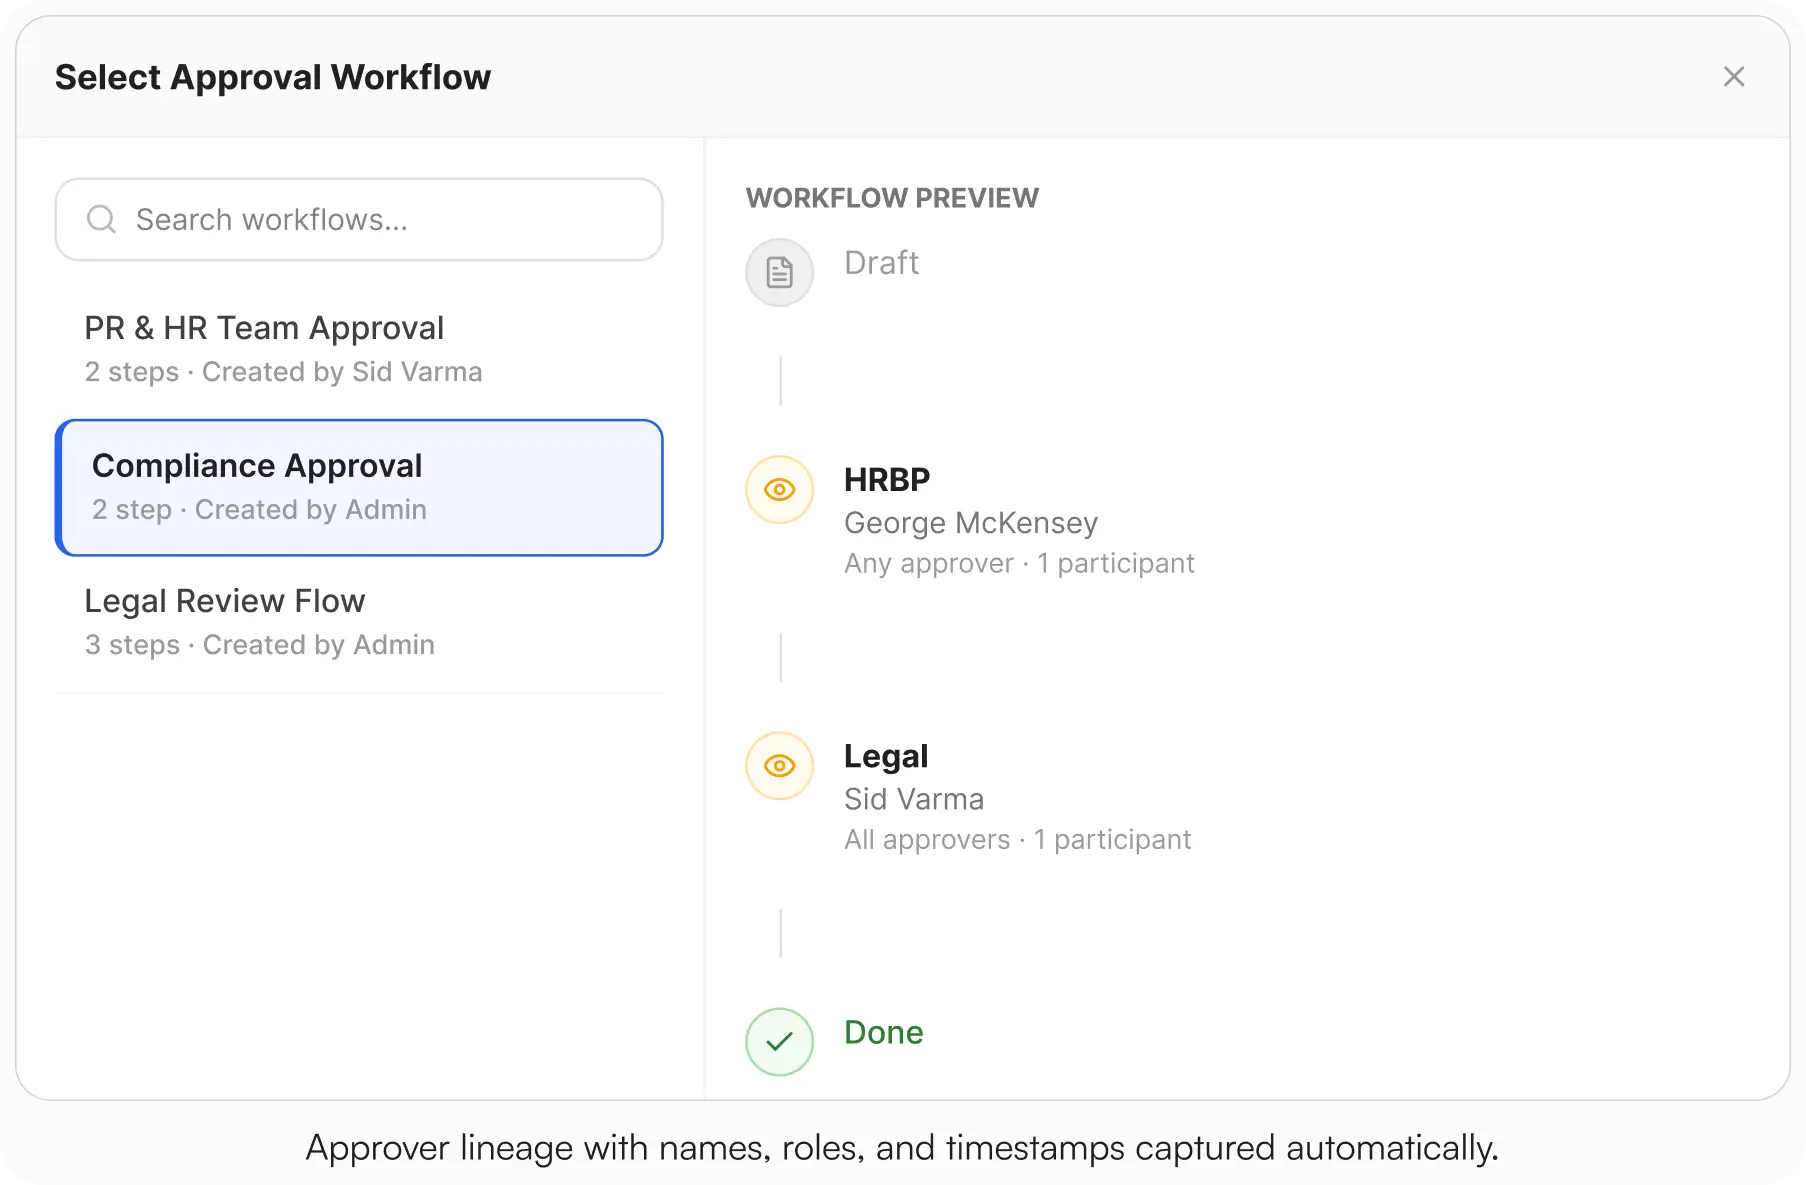1806x1185 pixels.
Task: Click the Select Approval Workflow title
Action: point(273,77)
